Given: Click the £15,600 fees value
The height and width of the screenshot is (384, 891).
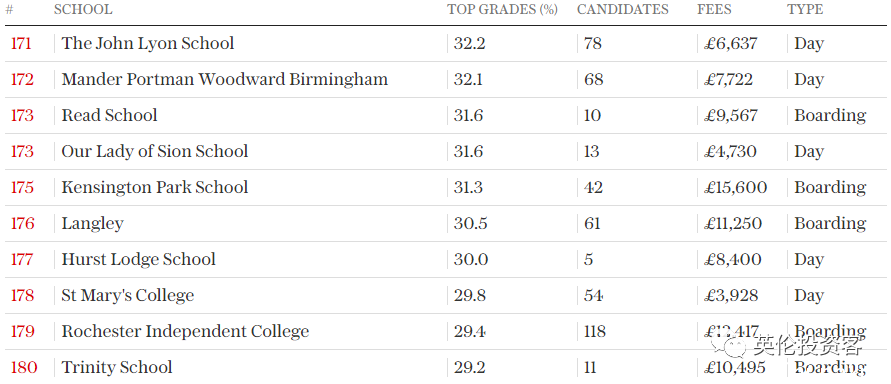Looking at the screenshot, I should pos(735,187).
